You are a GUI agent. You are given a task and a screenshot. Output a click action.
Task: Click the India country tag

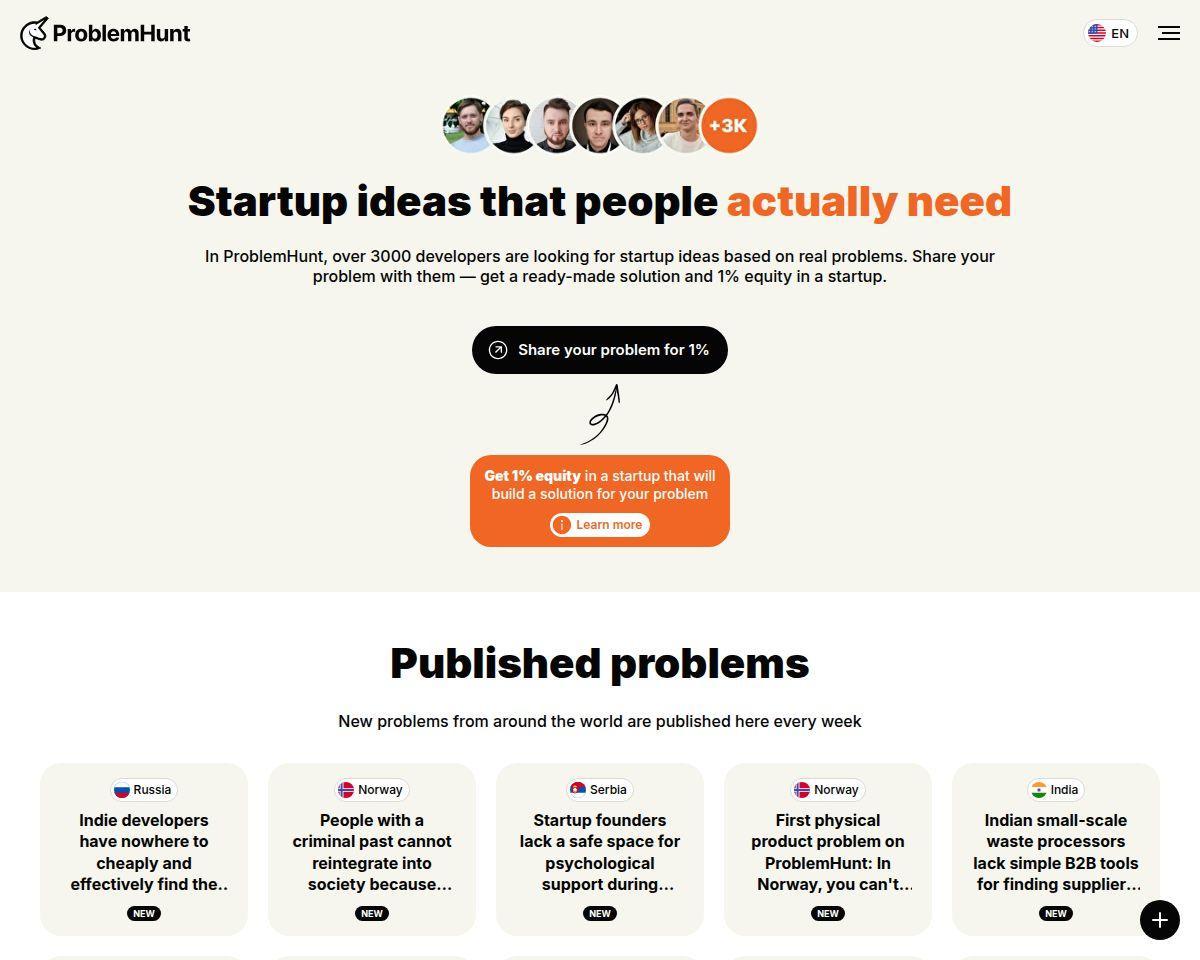(x=1056, y=790)
